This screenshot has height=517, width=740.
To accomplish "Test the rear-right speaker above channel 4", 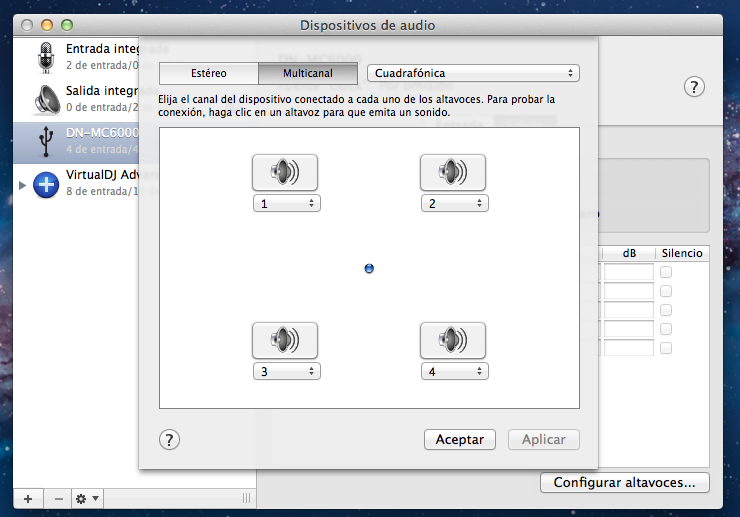I will click(x=453, y=340).
